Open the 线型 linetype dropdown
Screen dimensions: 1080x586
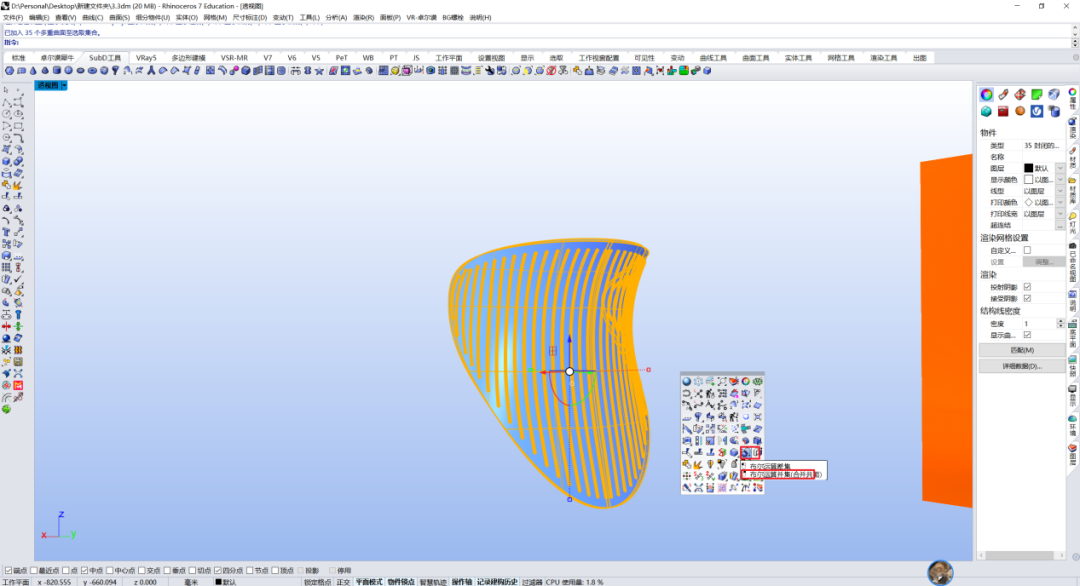(x=1060, y=191)
